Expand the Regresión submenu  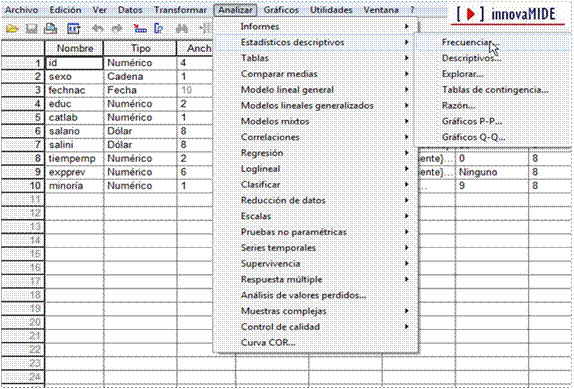pyautogui.click(x=316, y=153)
